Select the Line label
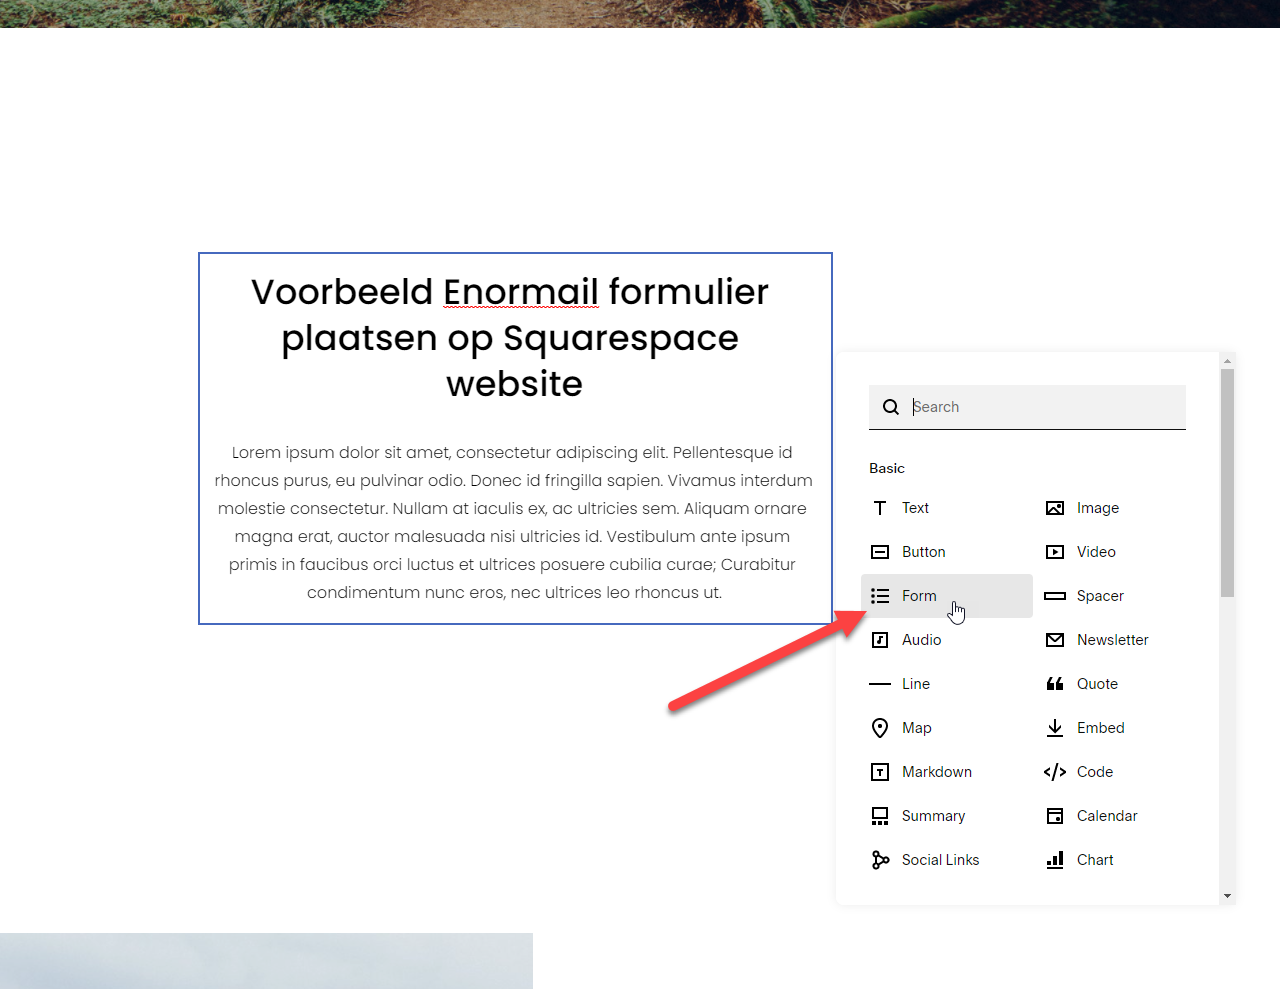 (916, 684)
